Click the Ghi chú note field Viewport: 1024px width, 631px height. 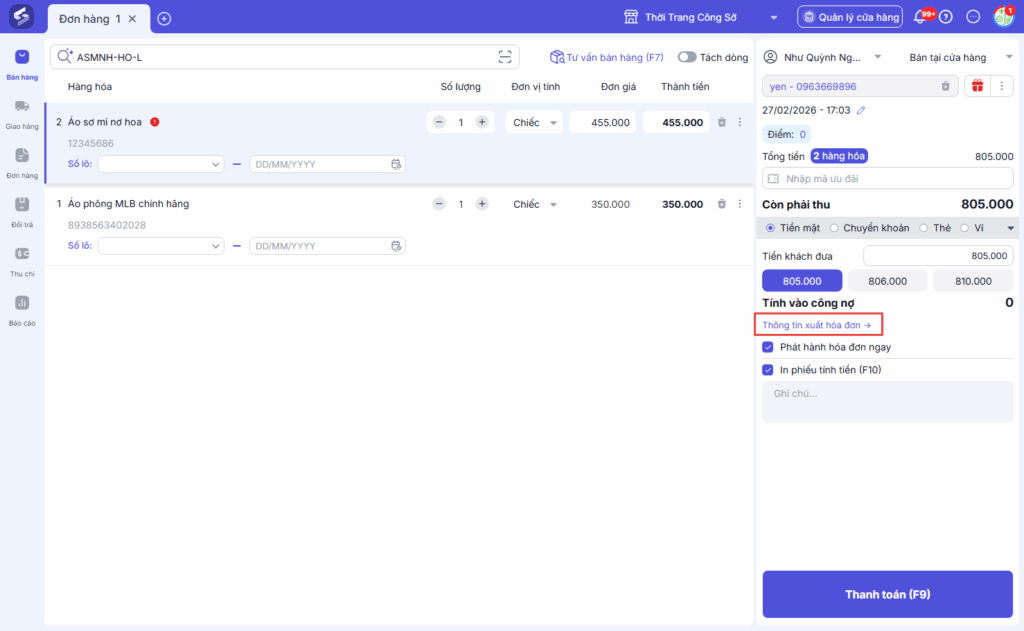[x=888, y=402]
